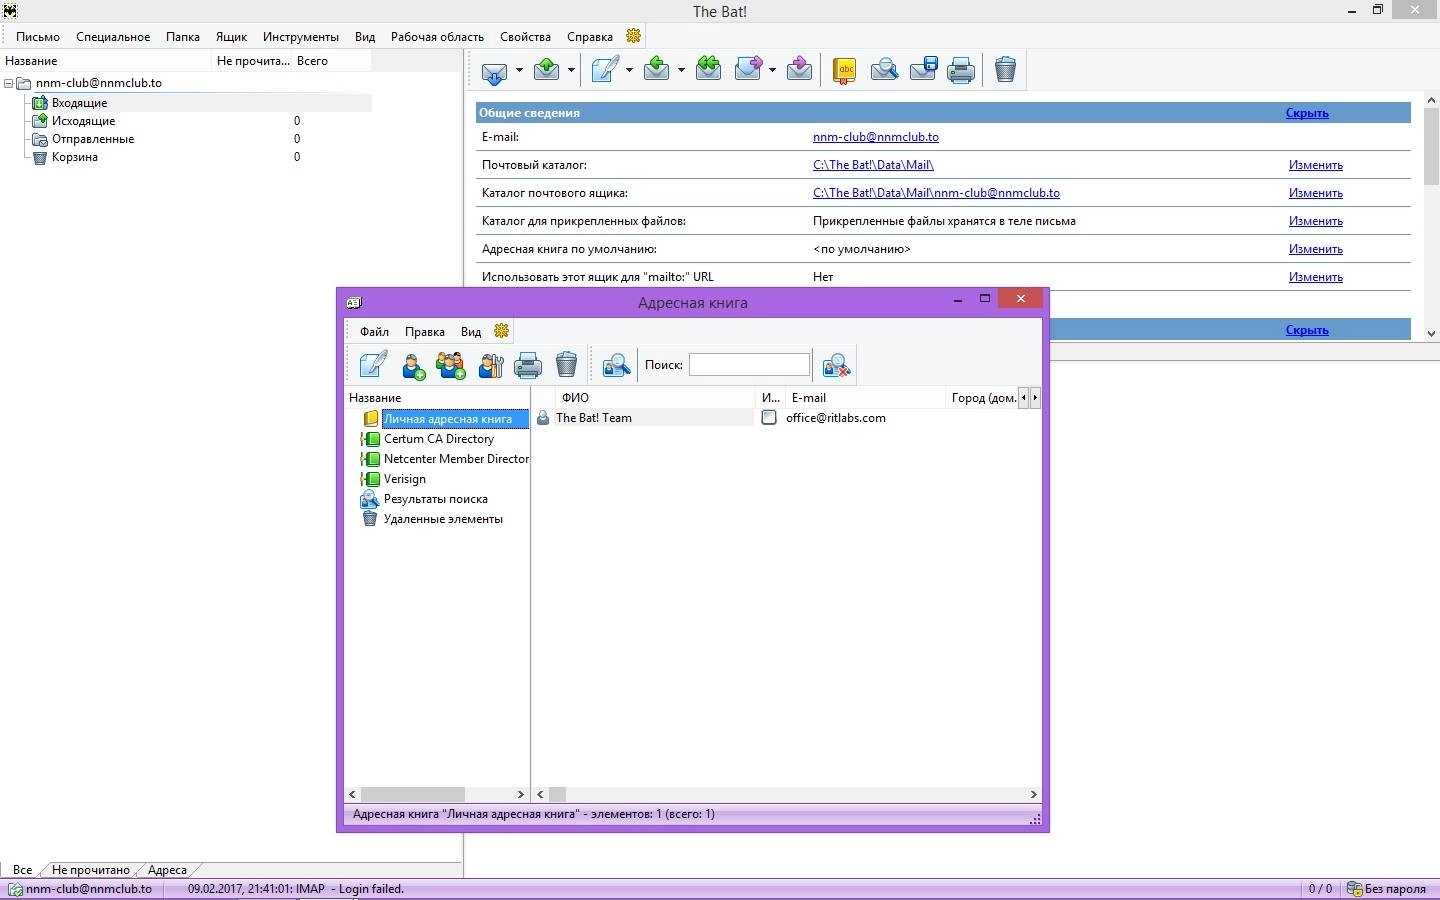
Task: Click the Forward message icon in main toolbar
Action: point(749,69)
